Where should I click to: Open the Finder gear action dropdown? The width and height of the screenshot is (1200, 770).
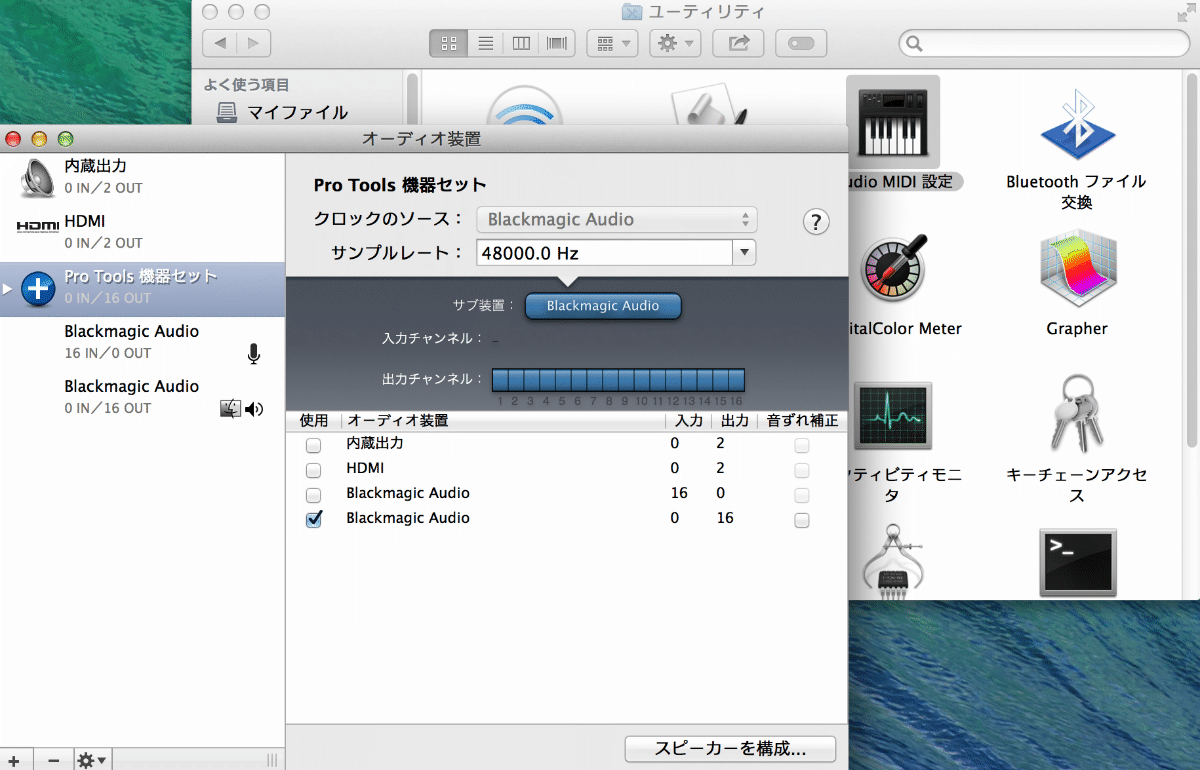pyautogui.click(x=675, y=43)
